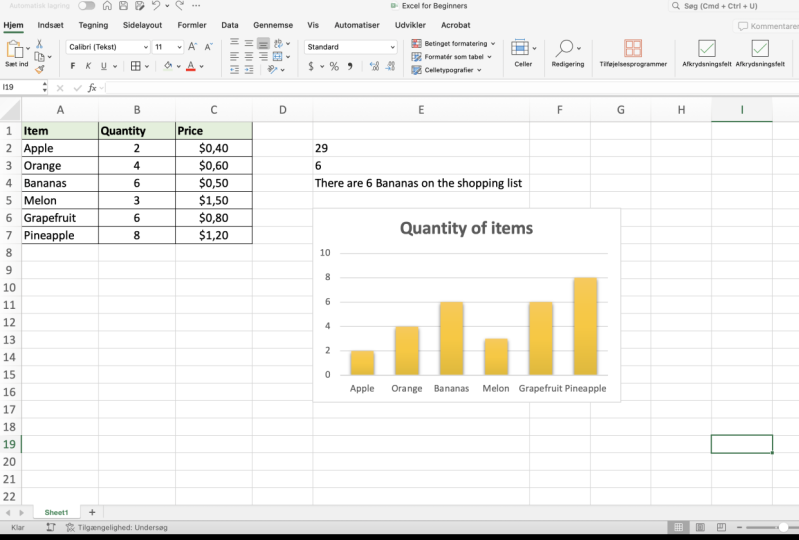Toggle italic K formatting
Image resolution: width=799 pixels, height=540 pixels.
coord(88,66)
